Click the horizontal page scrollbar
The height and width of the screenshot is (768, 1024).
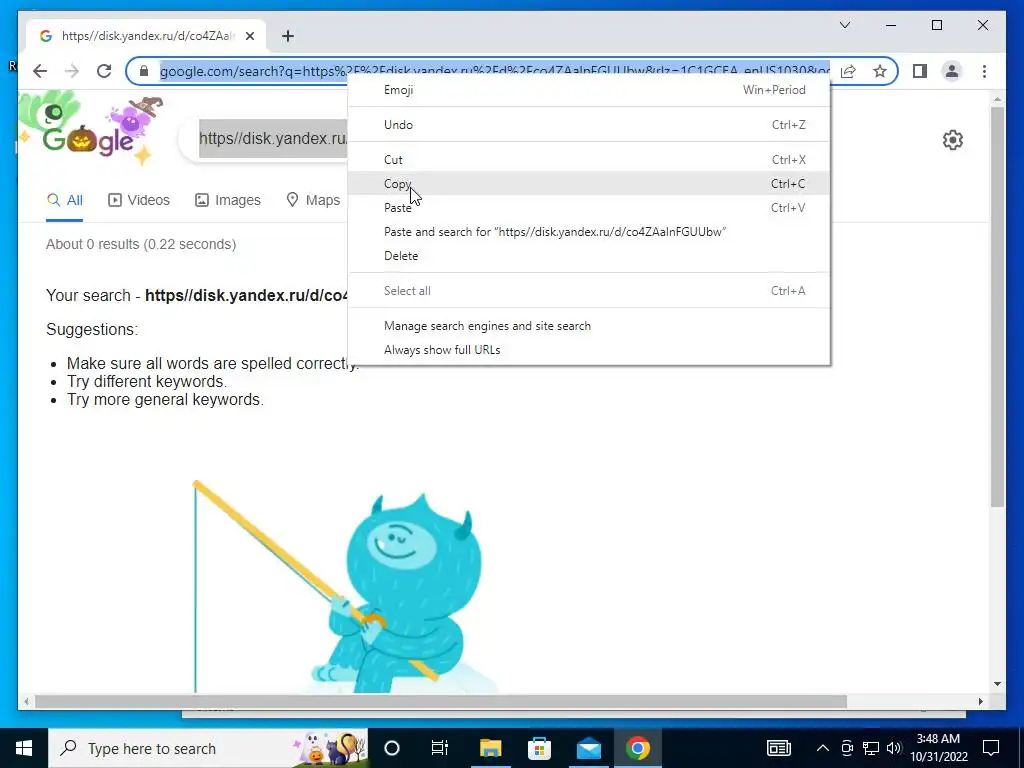[x=441, y=701]
